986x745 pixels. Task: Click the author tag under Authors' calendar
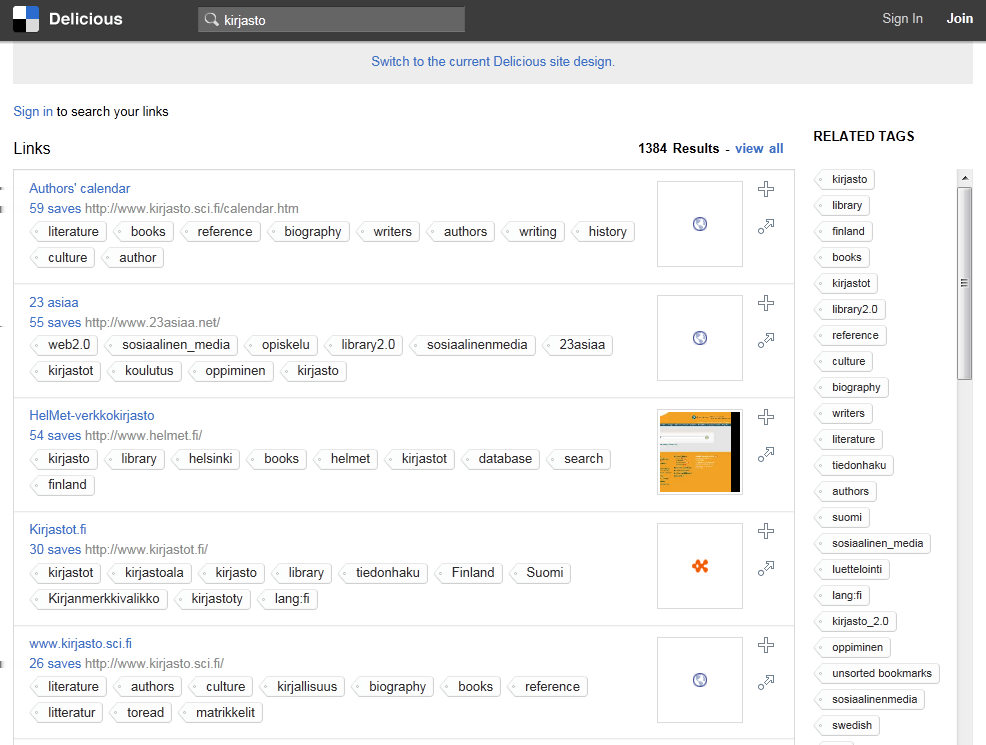click(x=133, y=258)
